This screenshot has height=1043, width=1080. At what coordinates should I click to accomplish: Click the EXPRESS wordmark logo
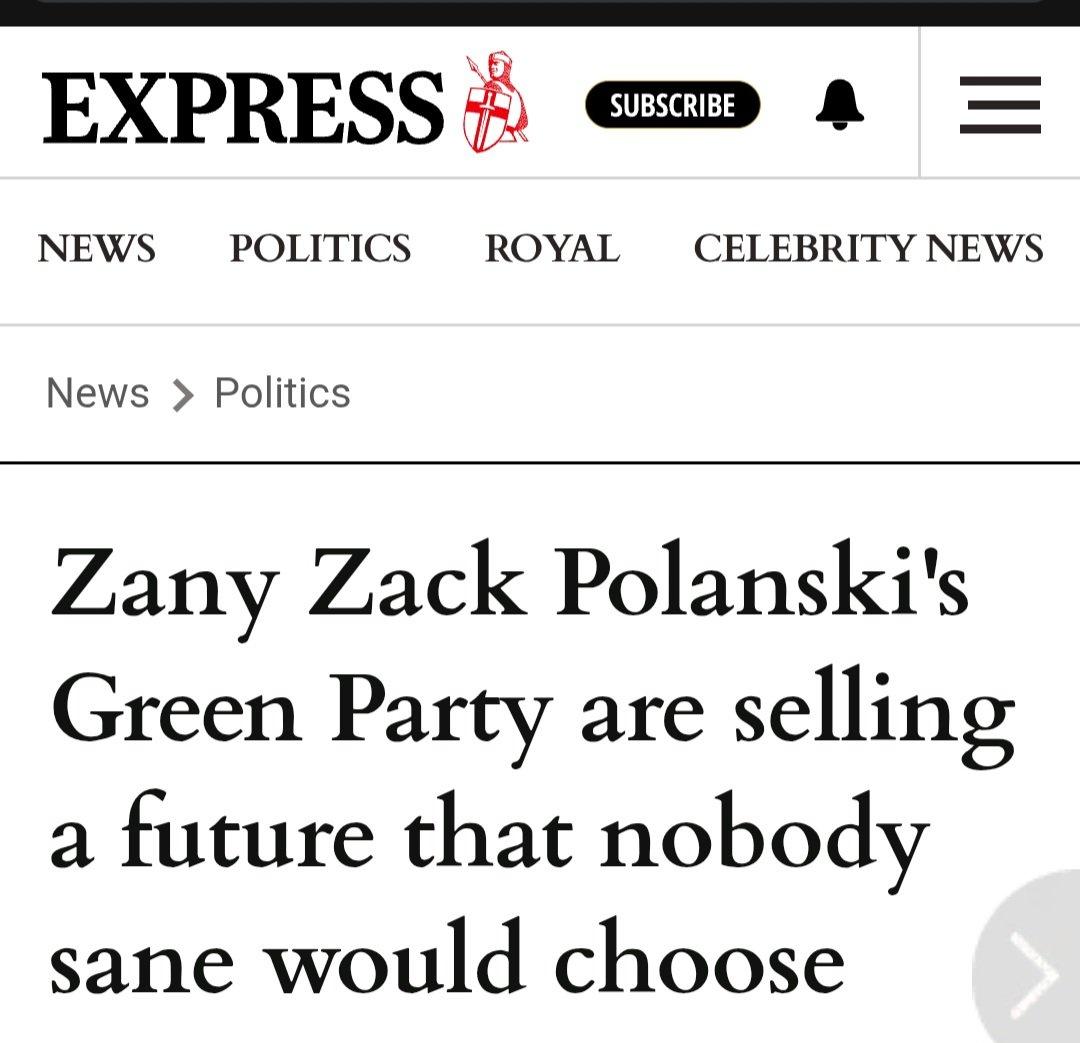tap(243, 106)
